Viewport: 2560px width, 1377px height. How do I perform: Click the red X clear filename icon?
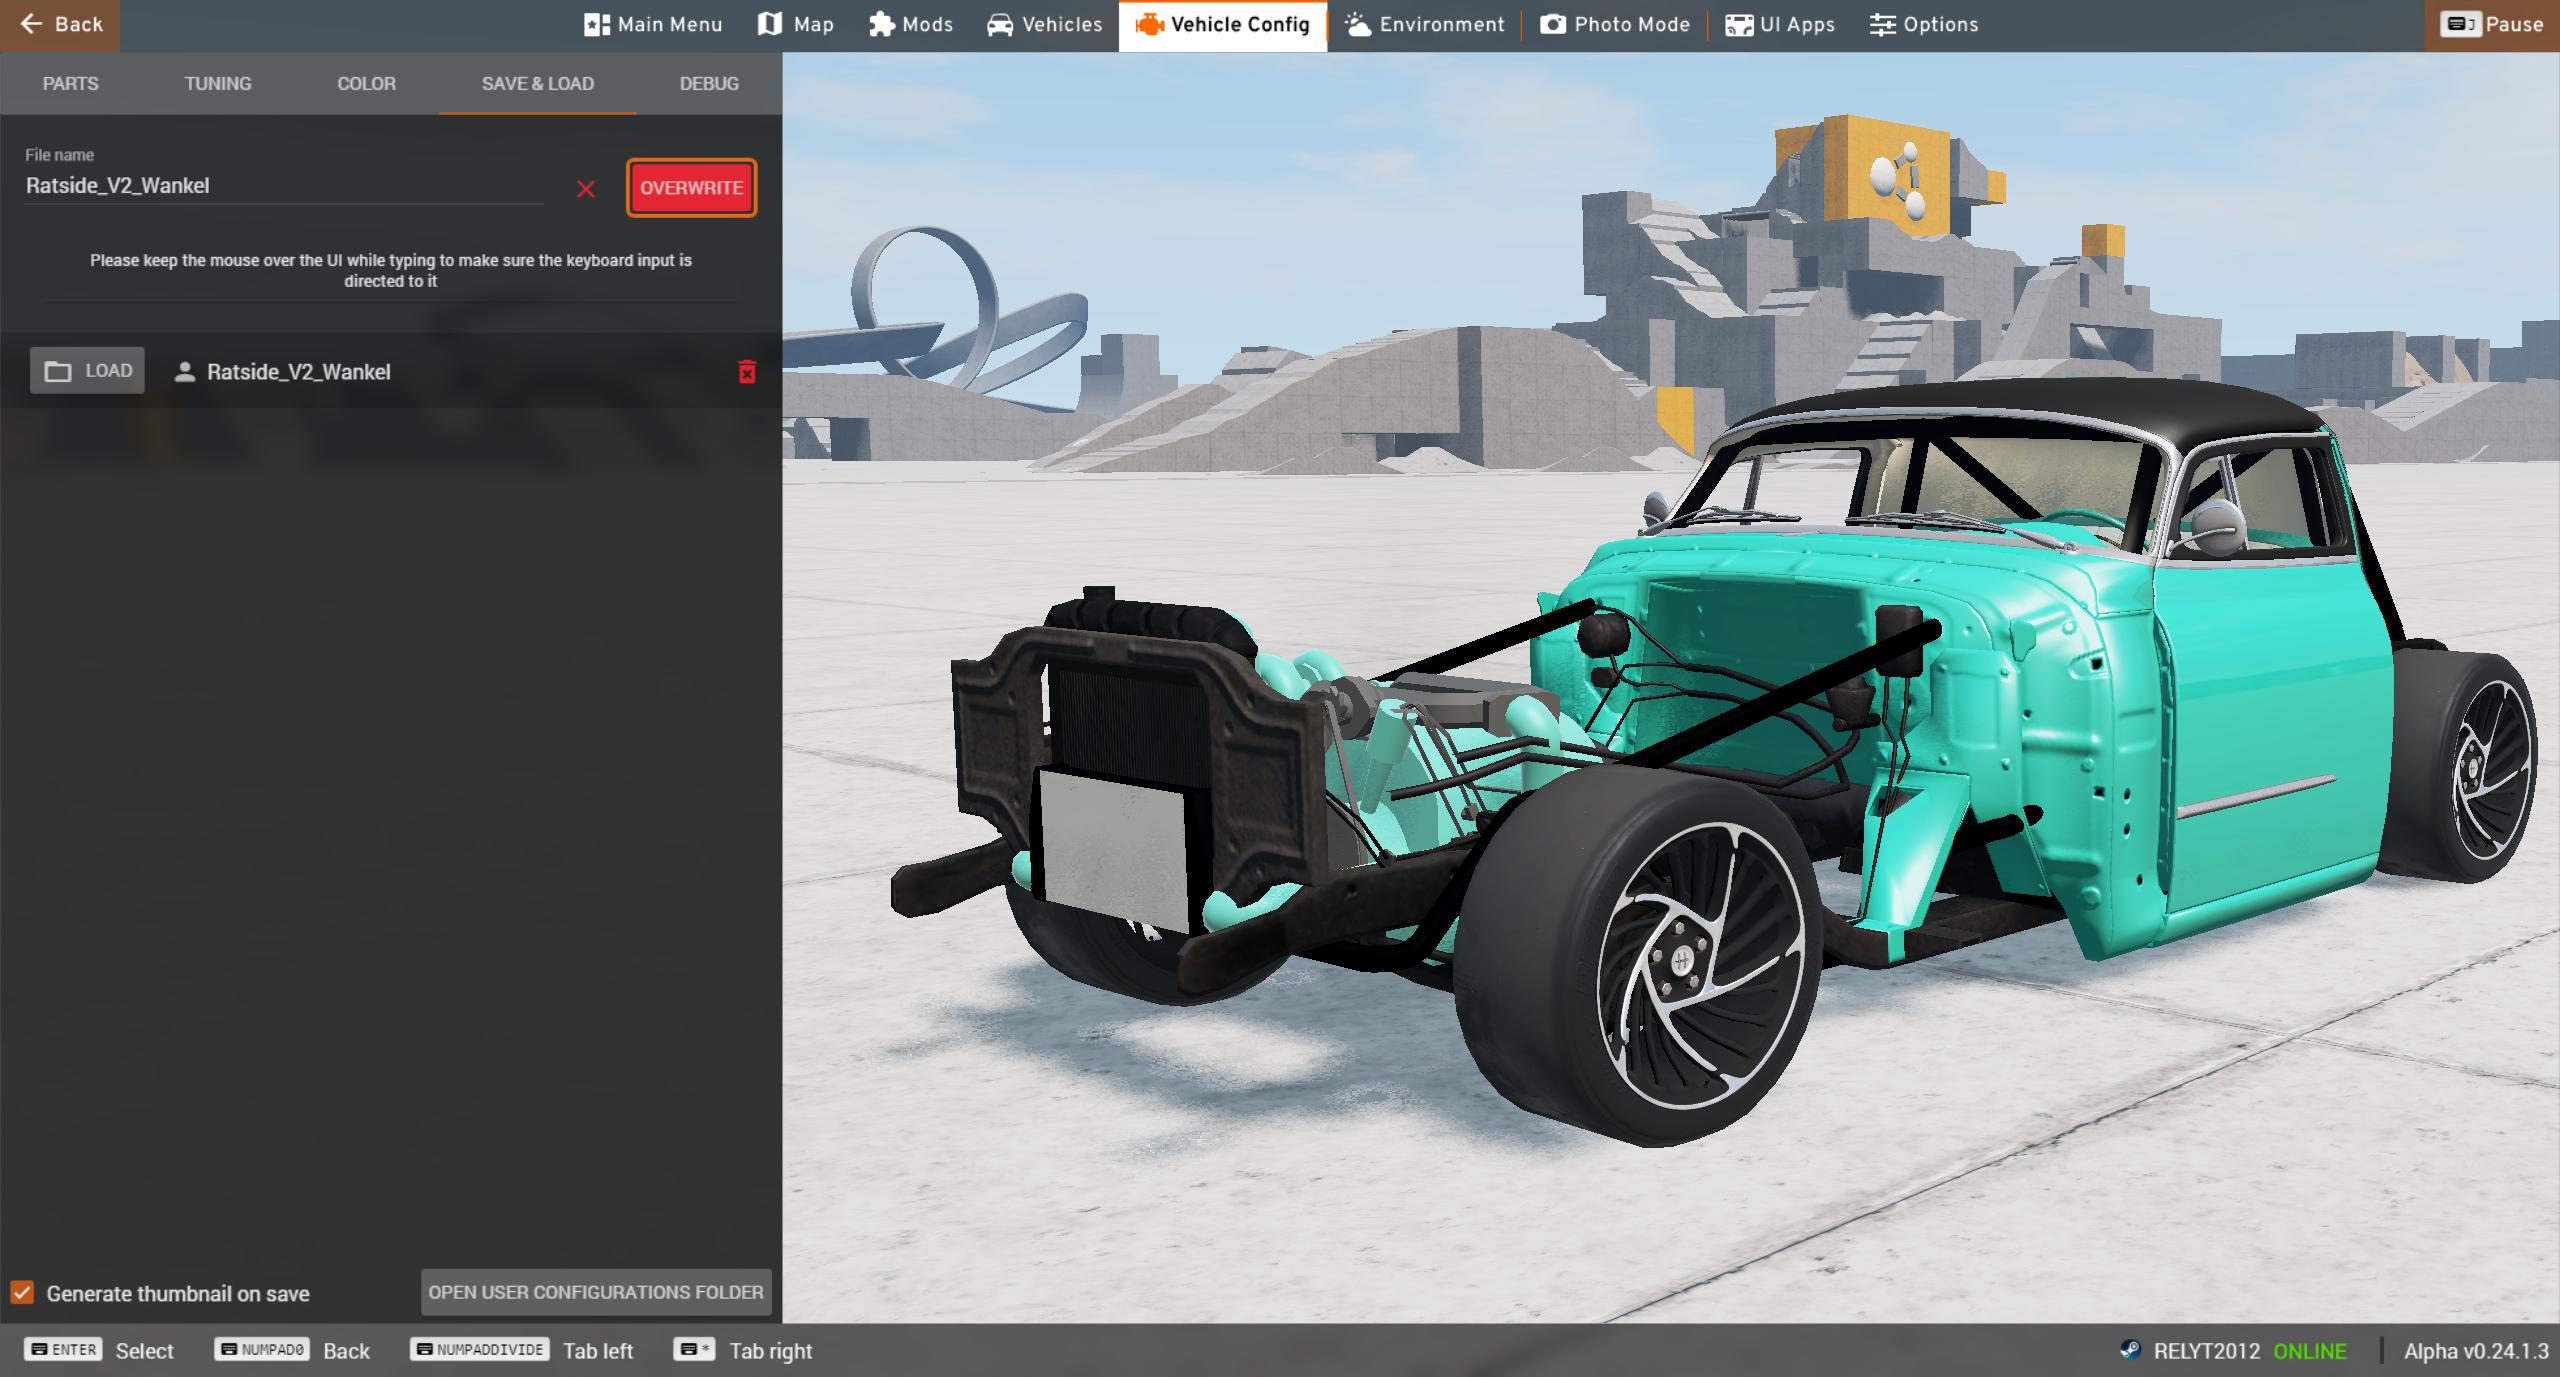pyautogui.click(x=586, y=189)
